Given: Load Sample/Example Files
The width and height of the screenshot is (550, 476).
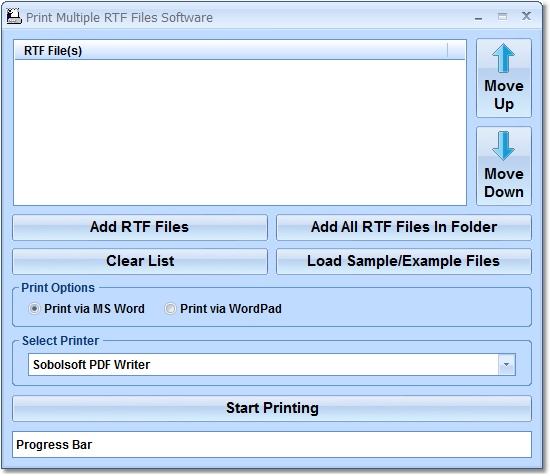Looking at the screenshot, I should click(404, 261).
